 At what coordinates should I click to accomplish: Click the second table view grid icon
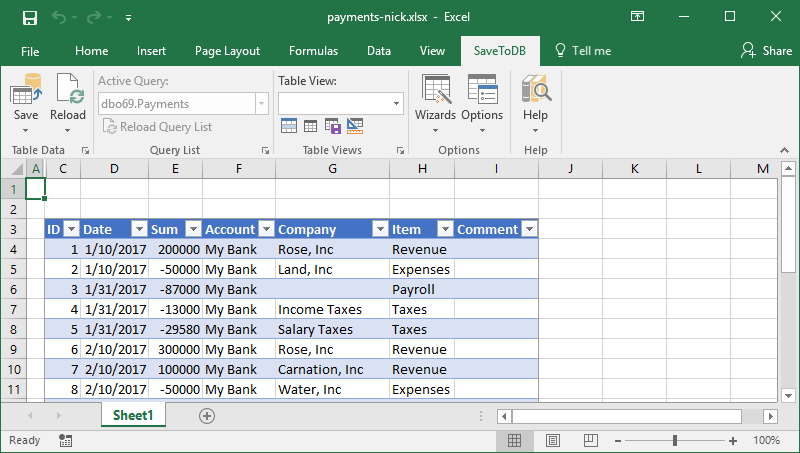pyautogui.click(x=310, y=125)
